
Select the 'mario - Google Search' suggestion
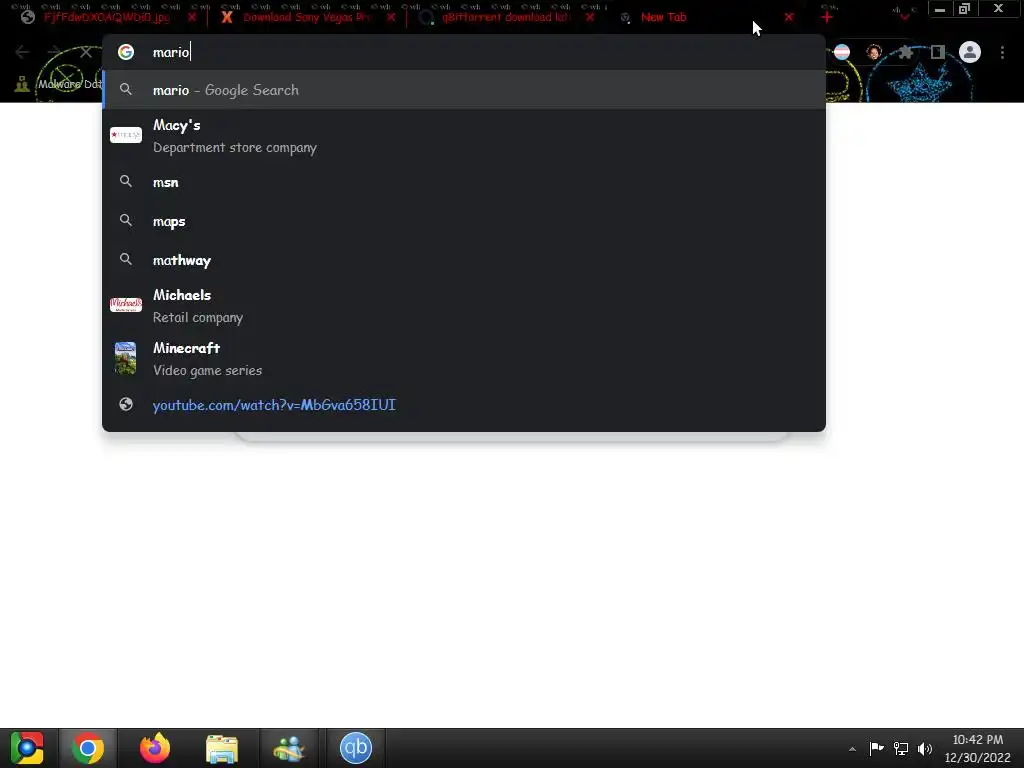(464, 89)
